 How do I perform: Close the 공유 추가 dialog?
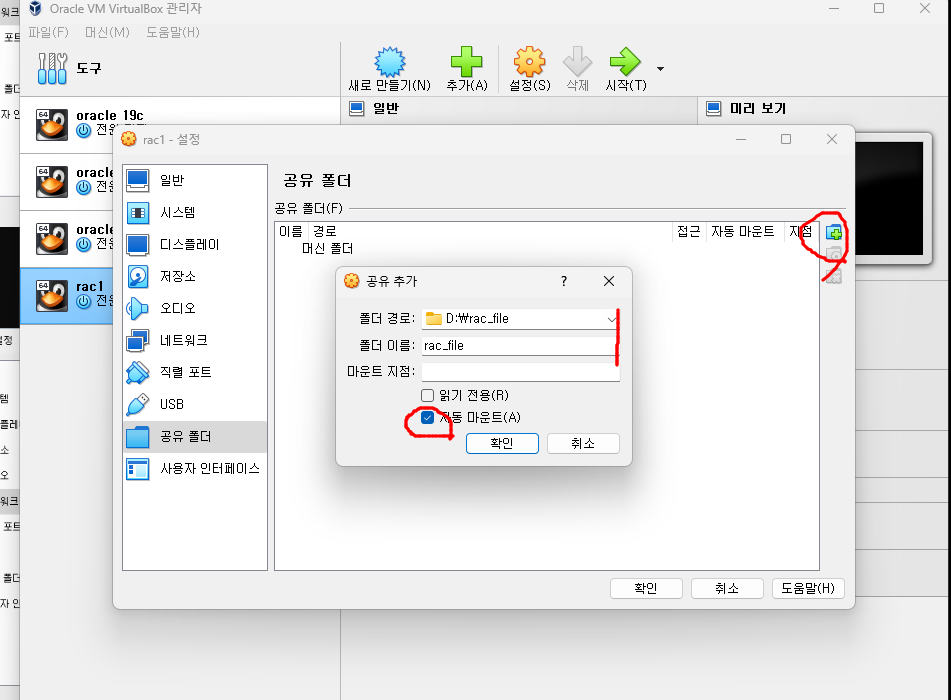pos(609,281)
